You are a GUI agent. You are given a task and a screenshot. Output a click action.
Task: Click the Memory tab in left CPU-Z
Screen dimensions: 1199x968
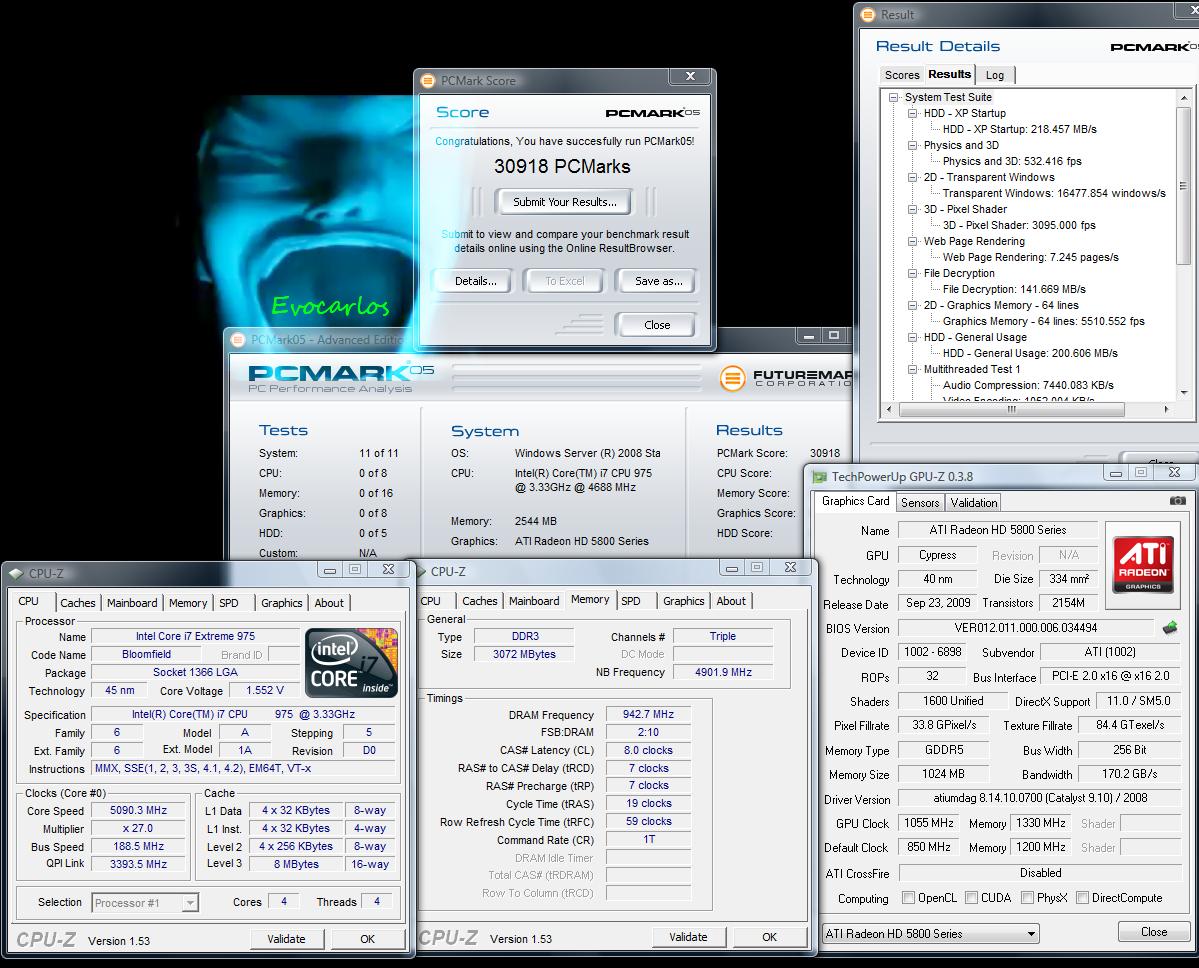(187, 603)
